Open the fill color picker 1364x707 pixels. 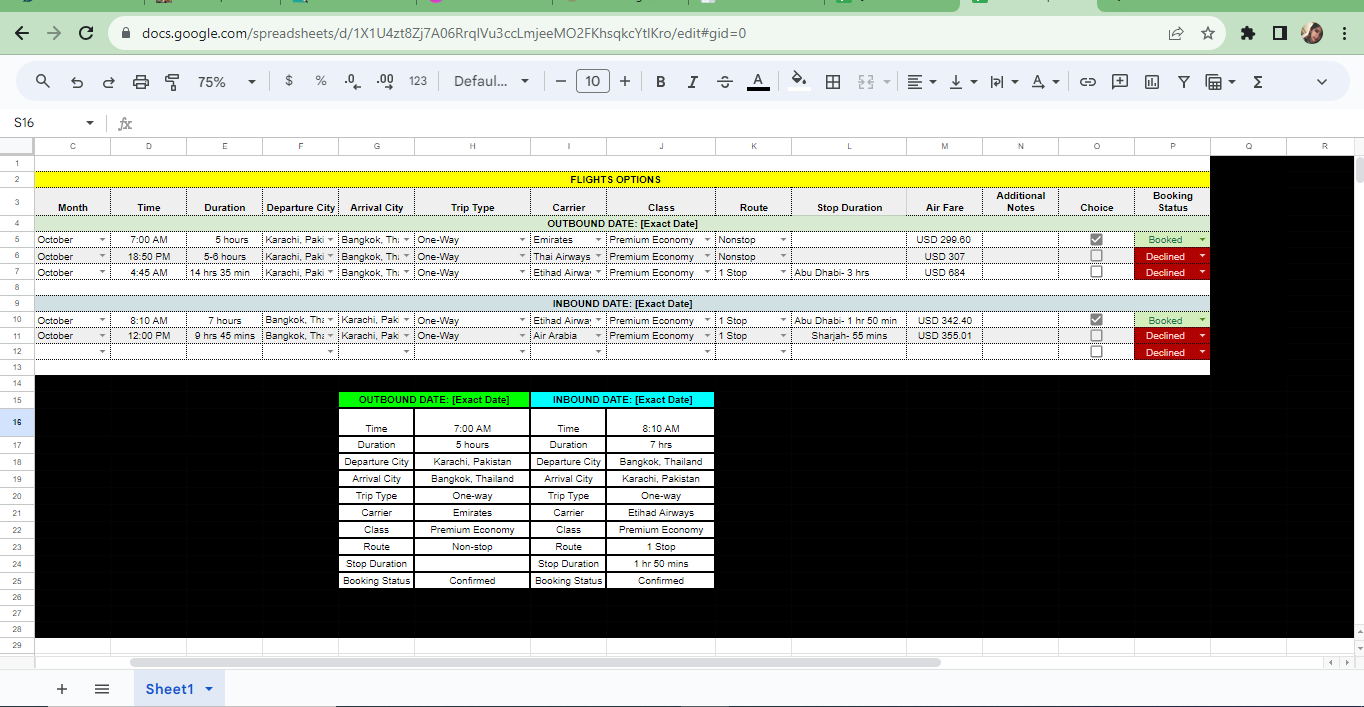(x=798, y=82)
